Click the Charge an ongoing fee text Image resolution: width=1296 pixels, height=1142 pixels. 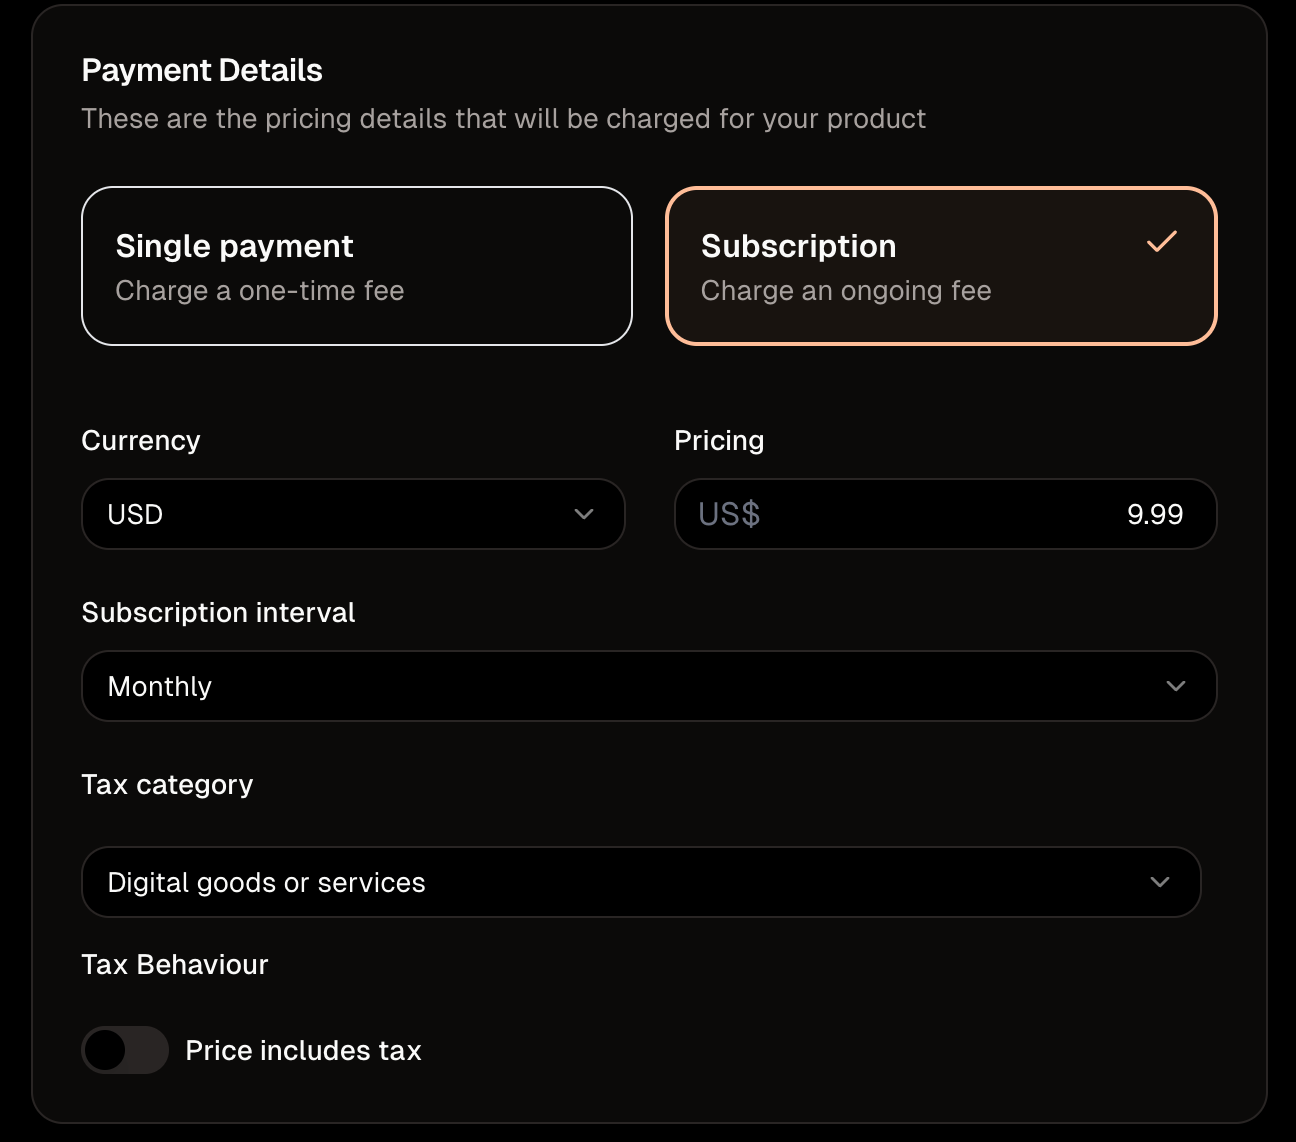tap(846, 290)
